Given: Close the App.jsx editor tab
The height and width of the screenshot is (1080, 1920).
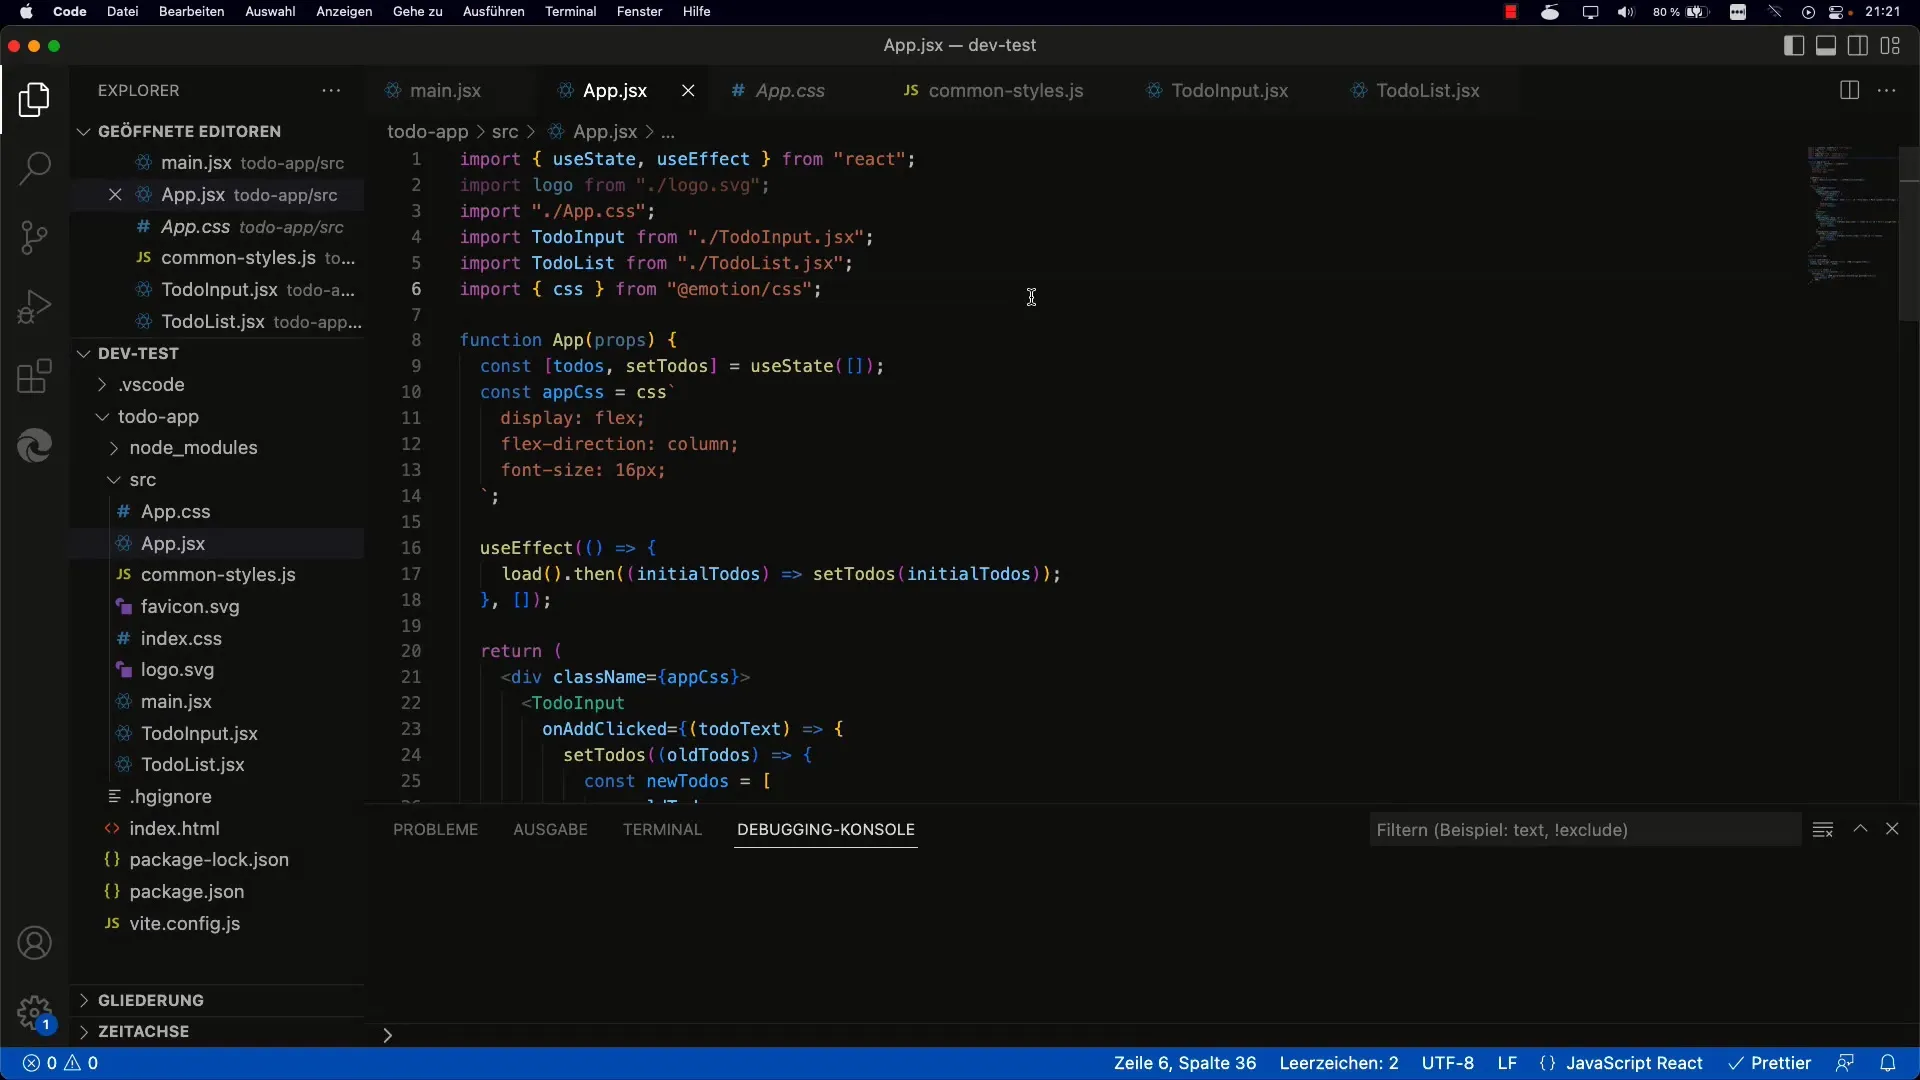Looking at the screenshot, I should click(x=688, y=90).
